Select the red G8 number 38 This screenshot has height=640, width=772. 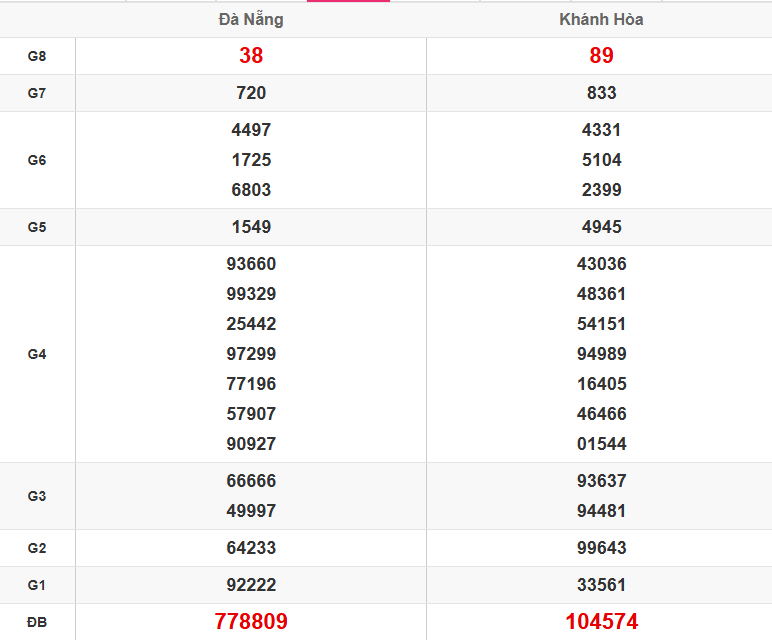(251, 56)
